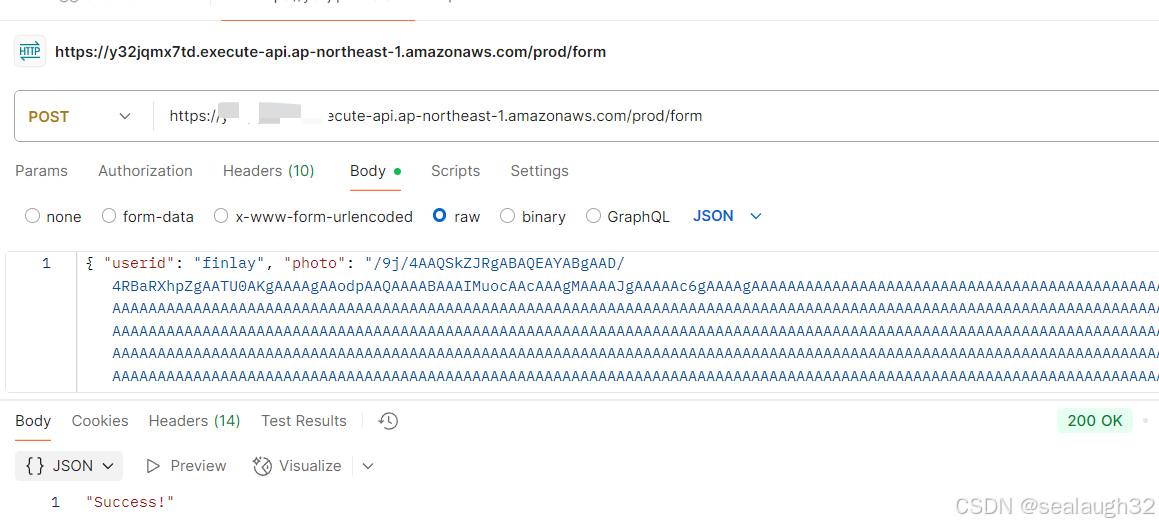Screen dimensions: 1159x526
Task: Click the Preview button in response
Action: (186, 466)
